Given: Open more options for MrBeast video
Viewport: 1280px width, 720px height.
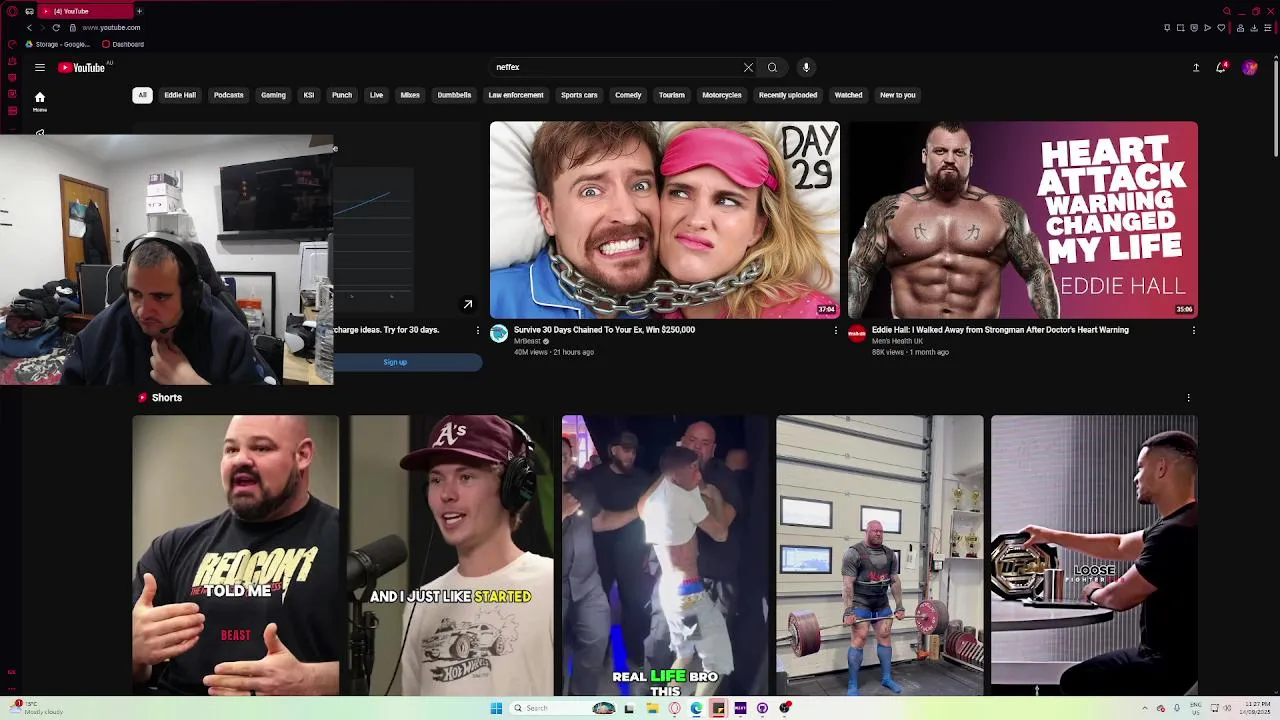Looking at the screenshot, I should point(836,330).
